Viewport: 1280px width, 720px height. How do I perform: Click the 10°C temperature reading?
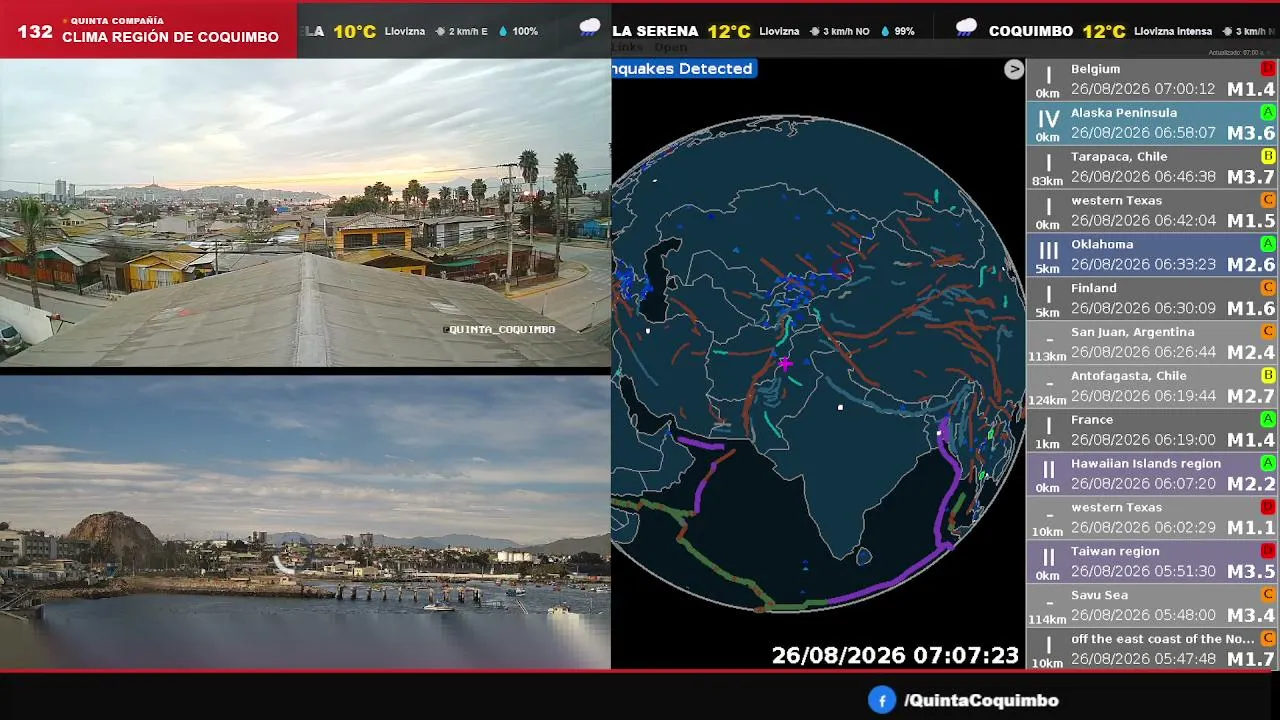coord(355,31)
